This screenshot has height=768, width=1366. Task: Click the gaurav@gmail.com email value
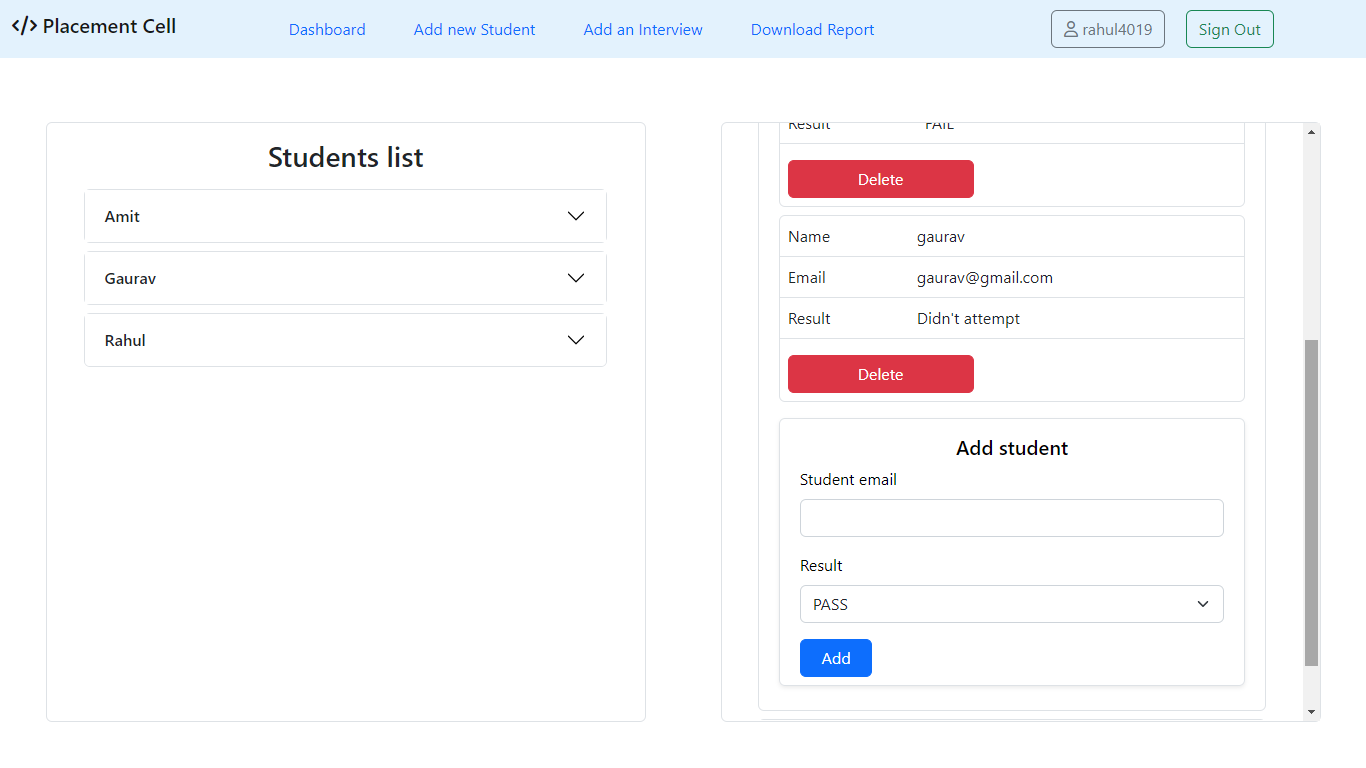click(985, 278)
